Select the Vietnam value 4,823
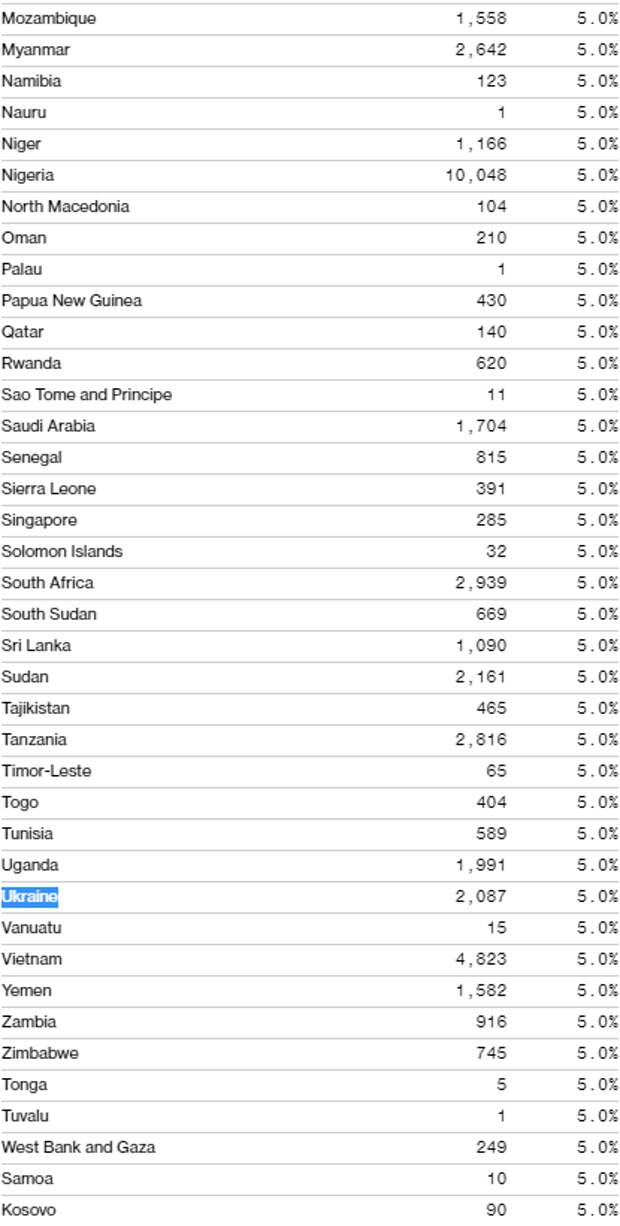 481,959
